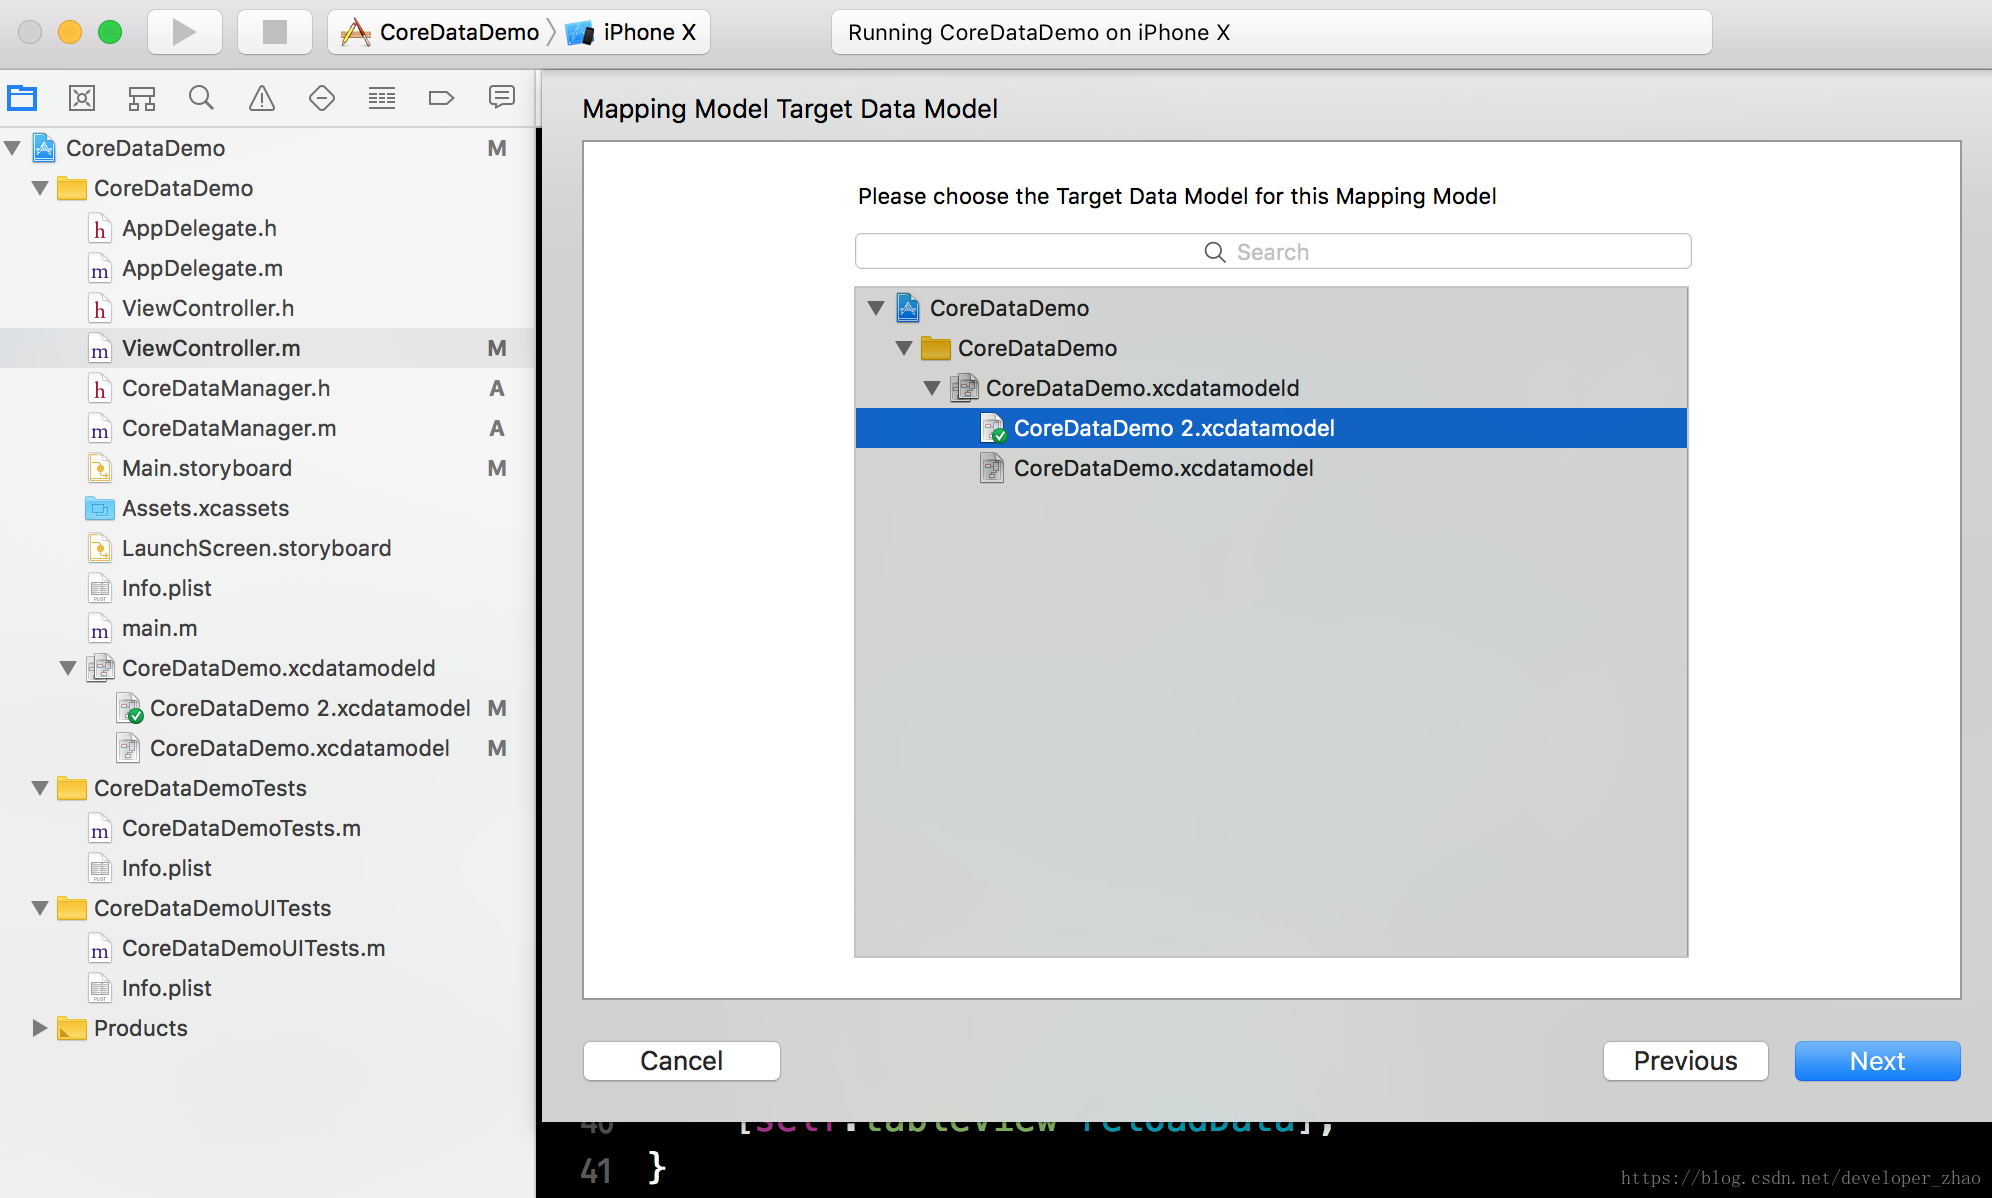1992x1198 pixels.
Task: Open the Debug navigator
Action: [x=382, y=98]
